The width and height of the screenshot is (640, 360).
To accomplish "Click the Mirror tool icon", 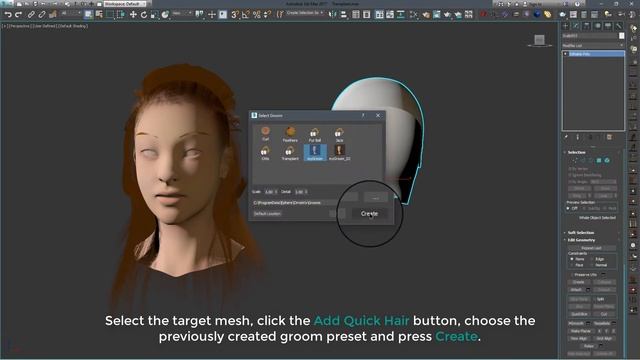I will point(333,15).
